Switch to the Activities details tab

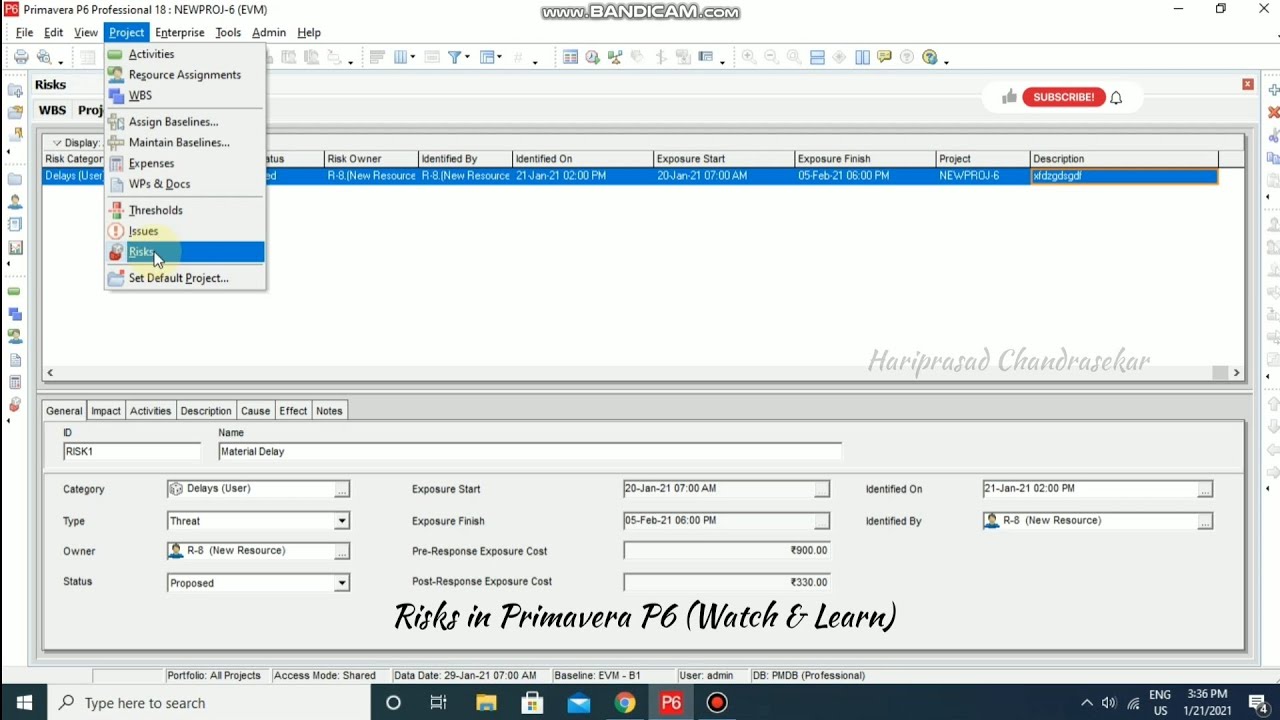pos(150,411)
